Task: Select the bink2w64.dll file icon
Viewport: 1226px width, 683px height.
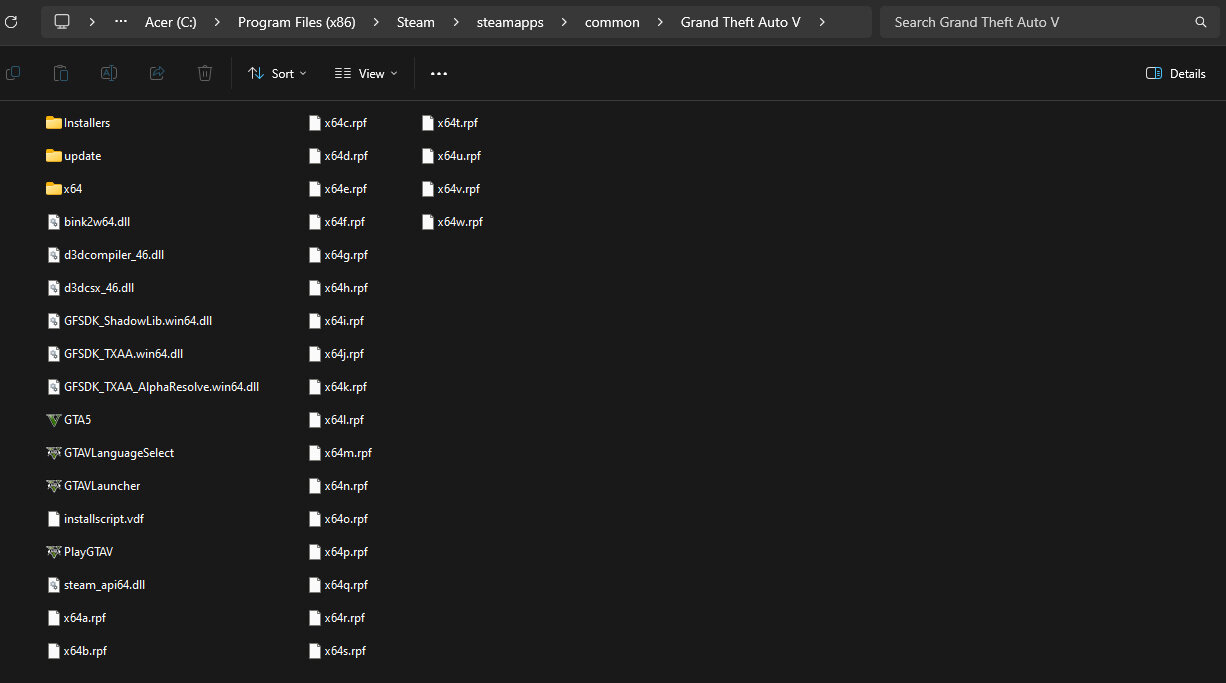Action: pyautogui.click(x=54, y=222)
